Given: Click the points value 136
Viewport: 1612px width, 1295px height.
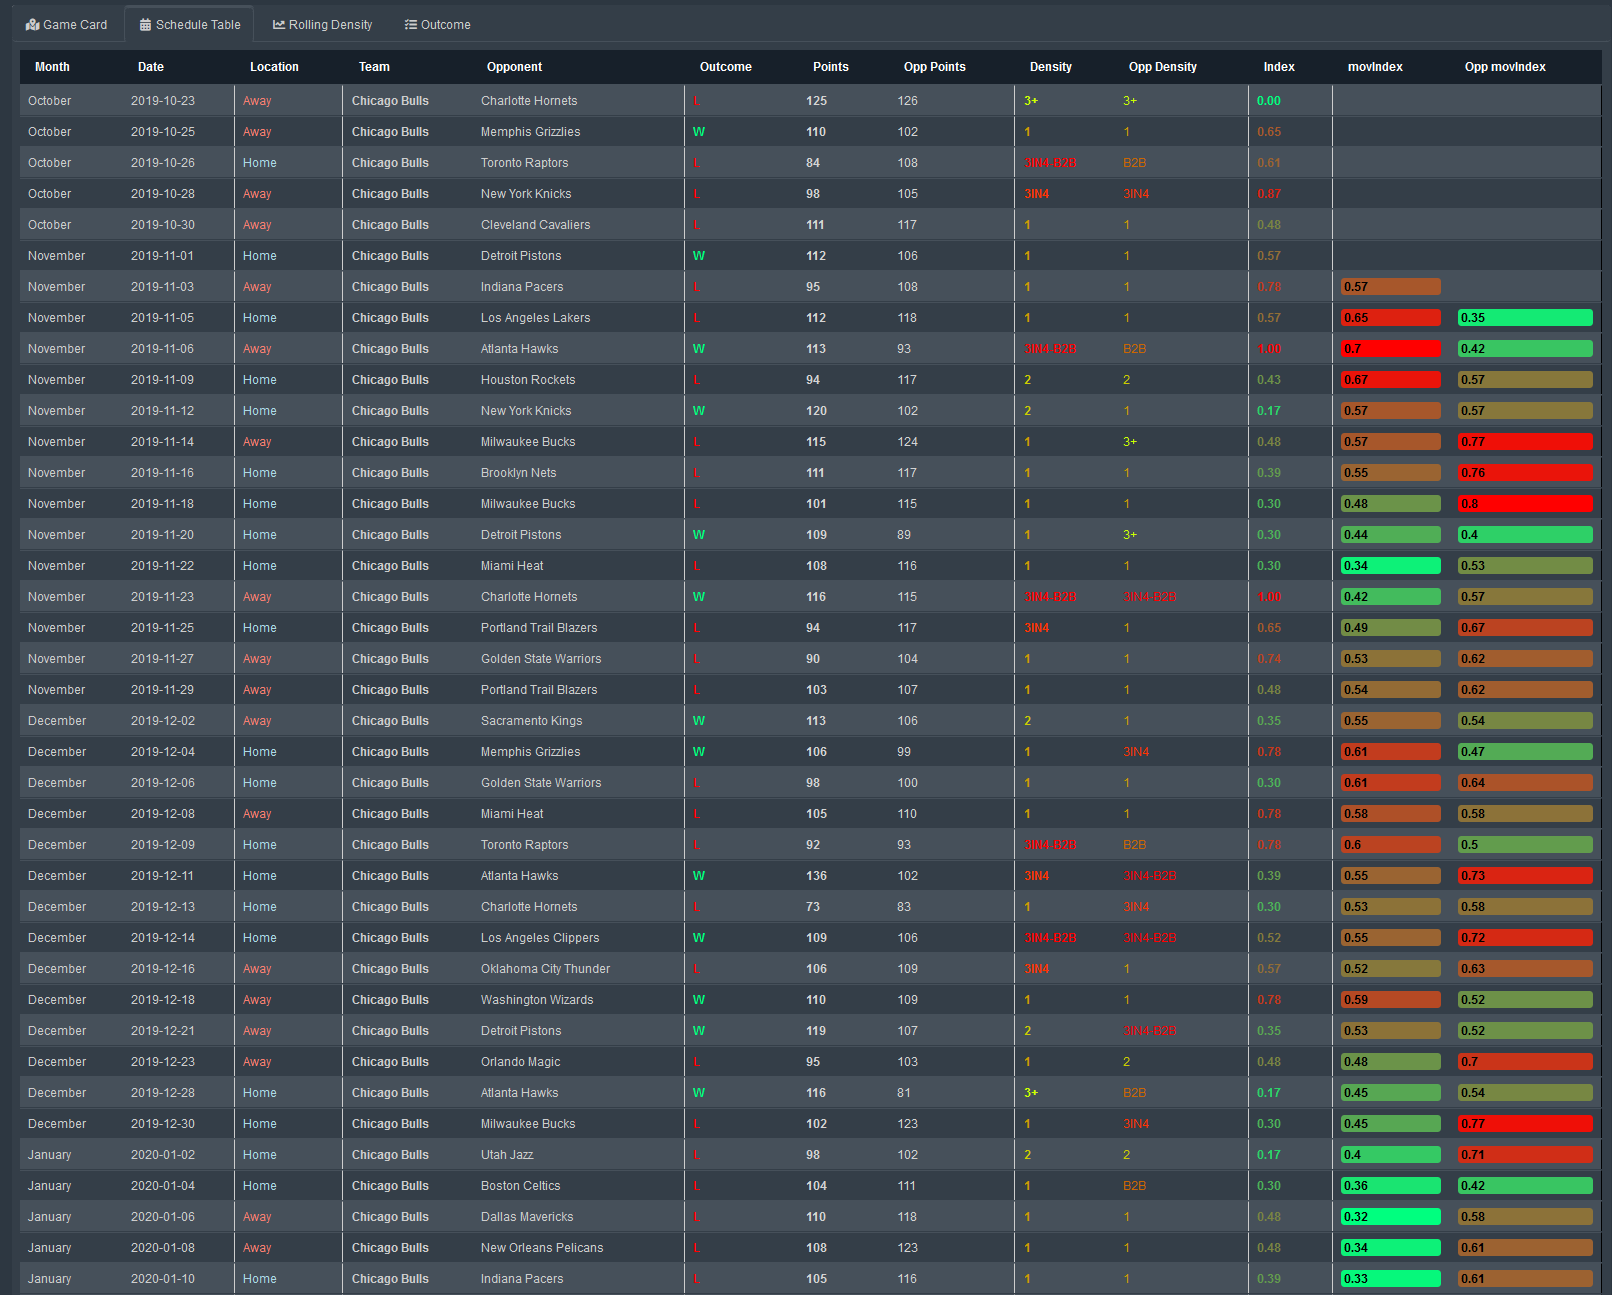Looking at the screenshot, I should coord(817,876).
